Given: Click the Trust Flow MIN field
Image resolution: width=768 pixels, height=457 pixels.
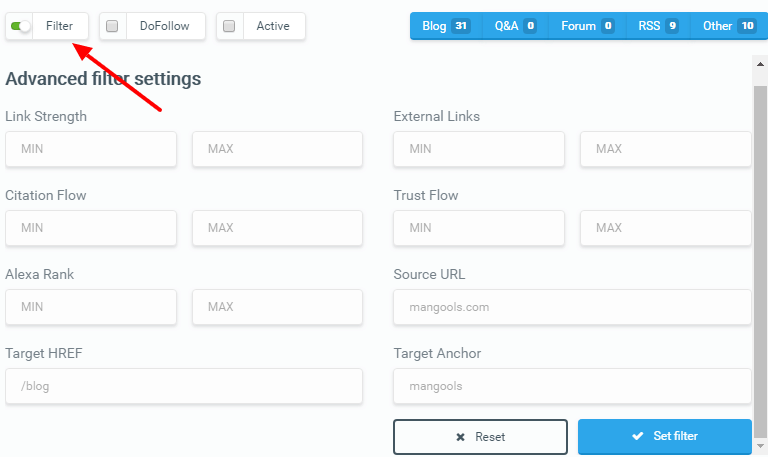Looking at the screenshot, I should pos(479,228).
